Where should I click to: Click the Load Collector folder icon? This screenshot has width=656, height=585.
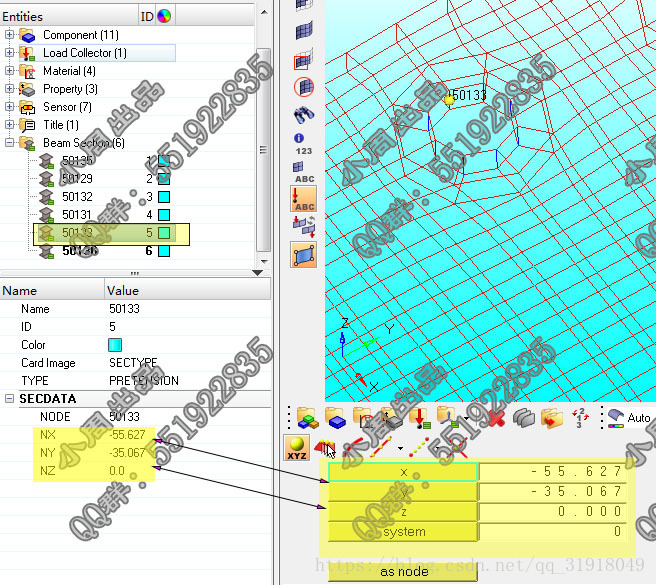pyautogui.click(x=28, y=53)
